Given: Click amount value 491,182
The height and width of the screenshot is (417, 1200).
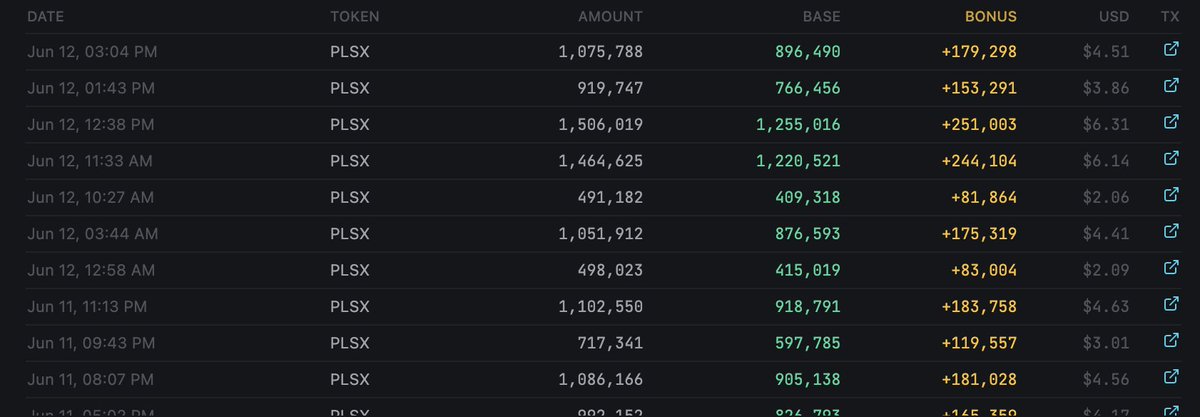Looking at the screenshot, I should click(x=610, y=198).
